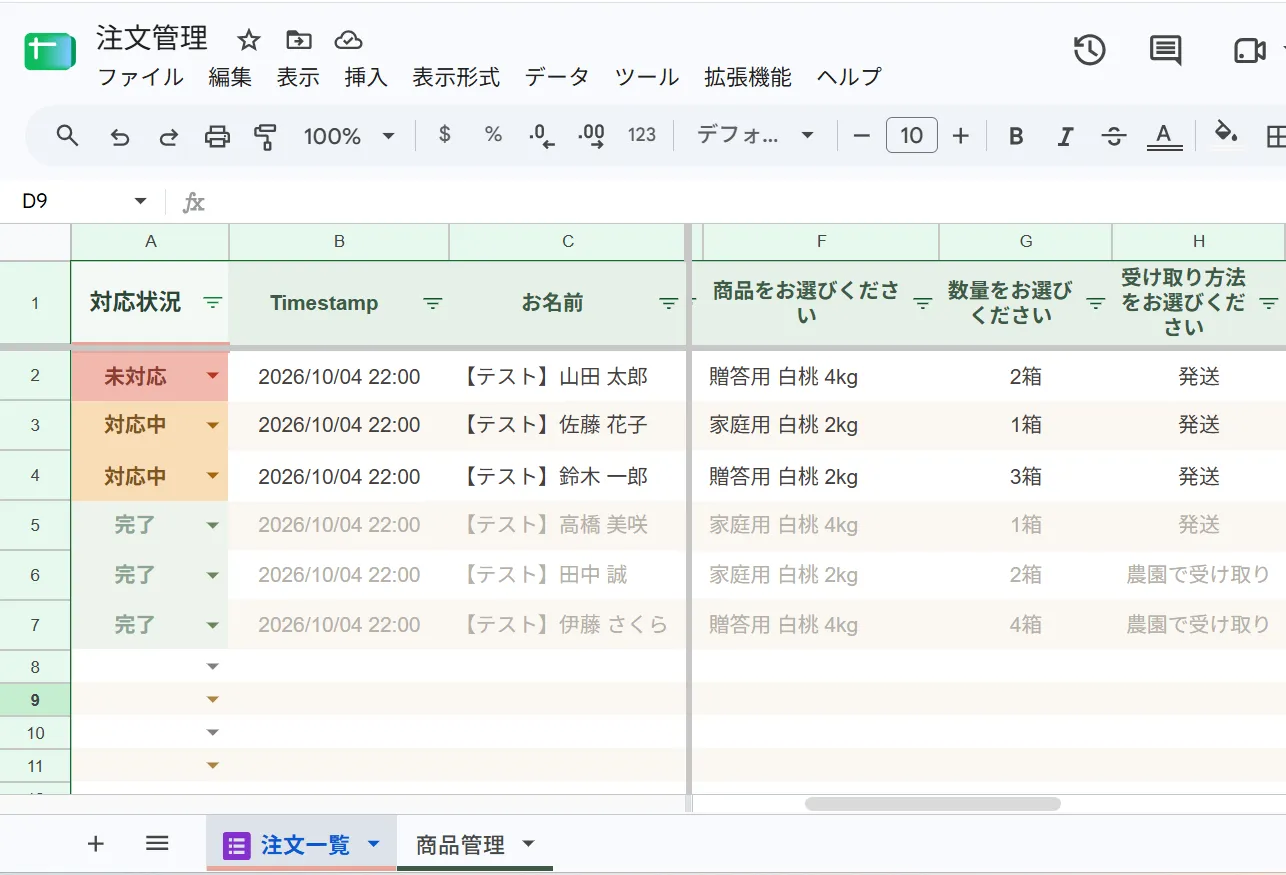
Task: Open the データ menu
Action: pyautogui.click(x=557, y=77)
